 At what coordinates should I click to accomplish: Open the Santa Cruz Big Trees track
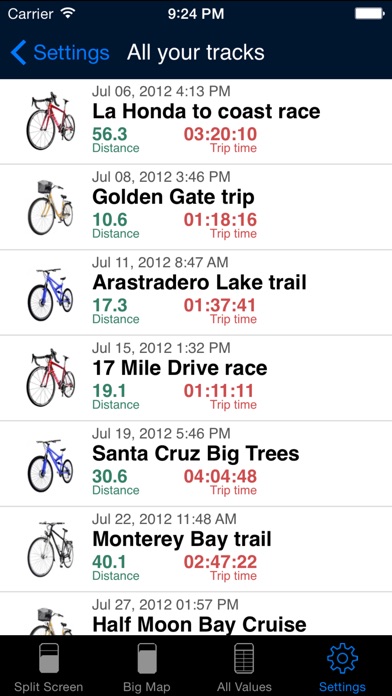tap(196, 463)
